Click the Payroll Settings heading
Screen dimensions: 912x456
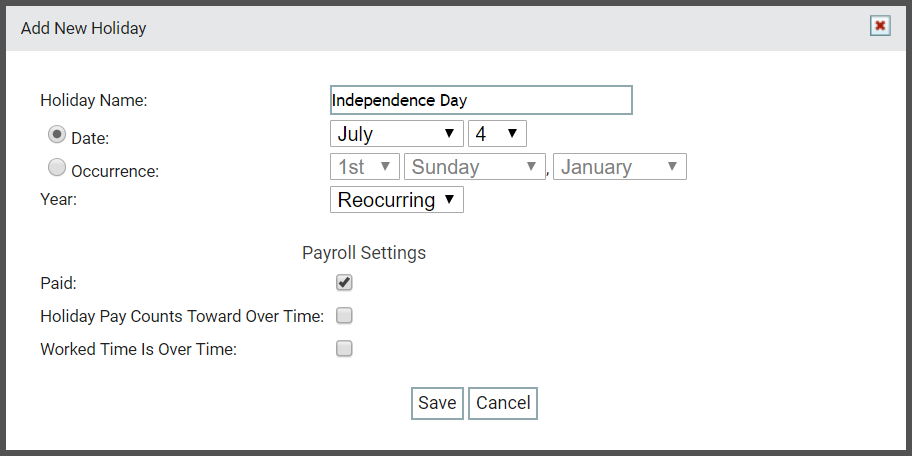tap(364, 253)
